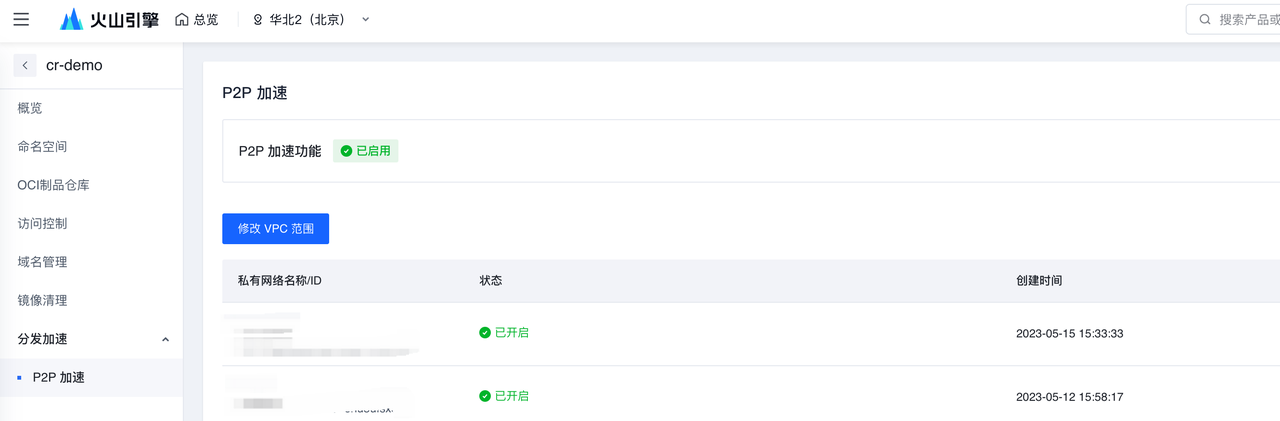The width and height of the screenshot is (1280, 421).
Task: Open the hamburger navigation menu
Action: pyautogui.click(x=21, y=19)
